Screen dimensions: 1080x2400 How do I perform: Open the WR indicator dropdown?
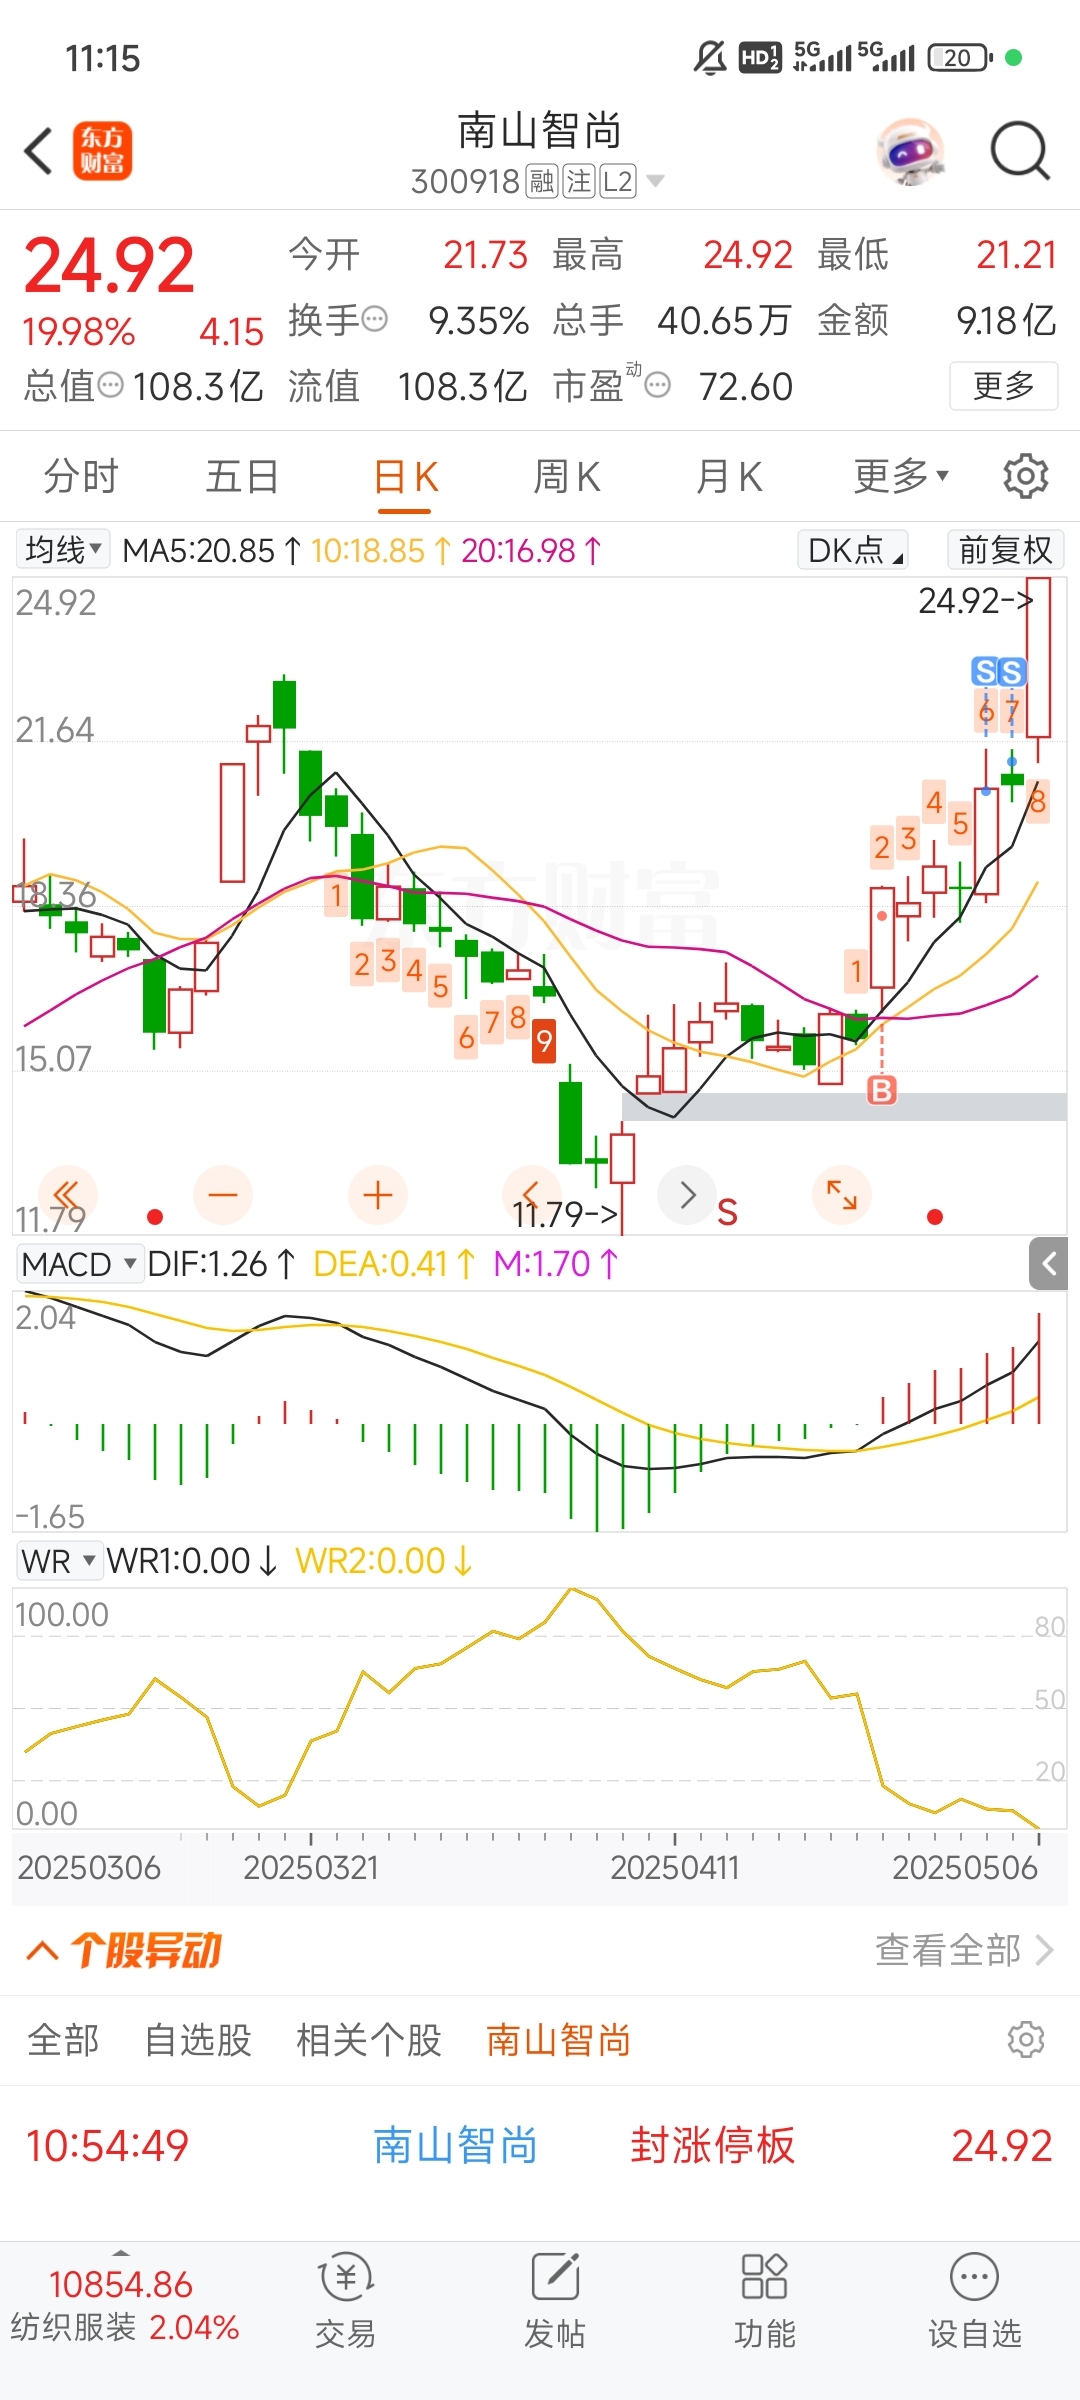coord(59,1561)
